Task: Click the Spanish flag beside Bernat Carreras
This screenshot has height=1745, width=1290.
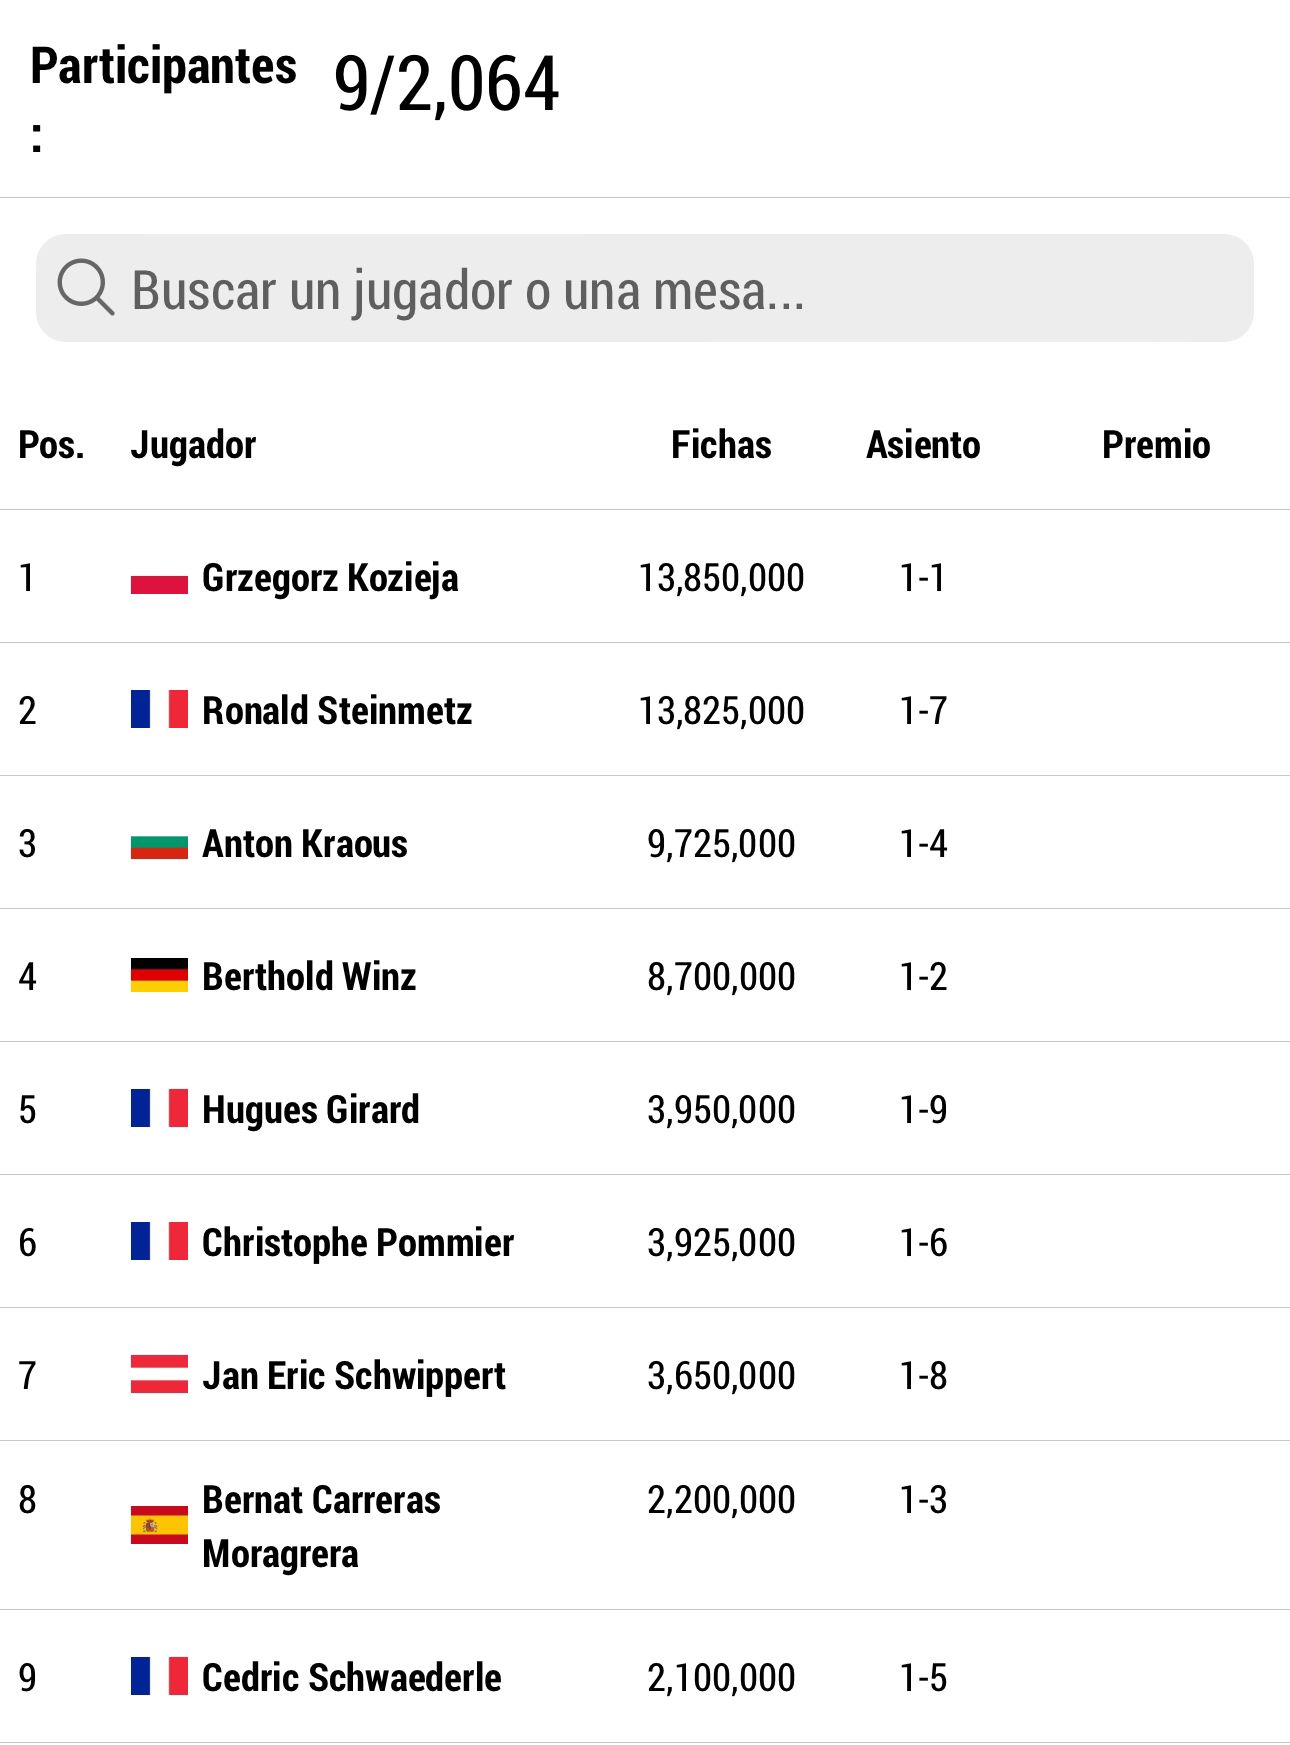Action: click(159, 1525)
